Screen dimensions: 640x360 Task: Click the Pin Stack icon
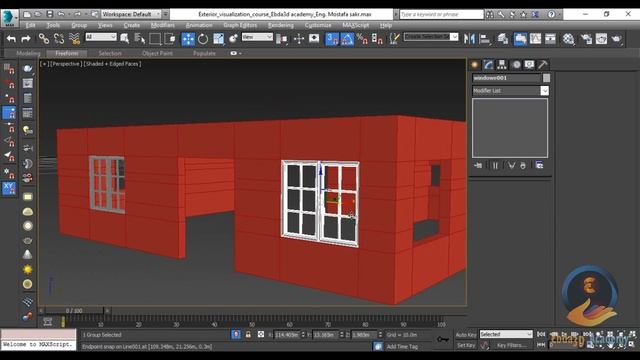(478, 165)
